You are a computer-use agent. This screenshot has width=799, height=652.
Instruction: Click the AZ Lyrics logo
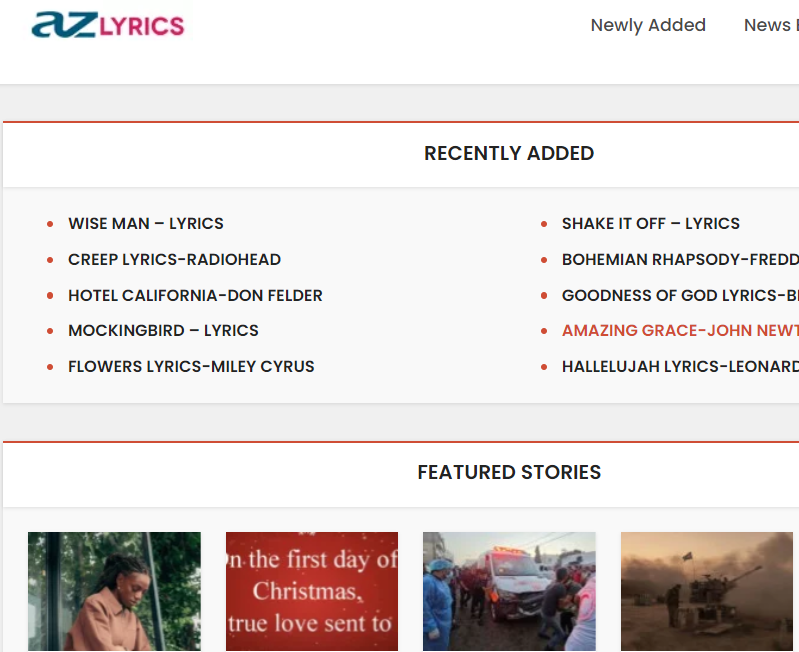pyautogui.click(x=108, y=25)
